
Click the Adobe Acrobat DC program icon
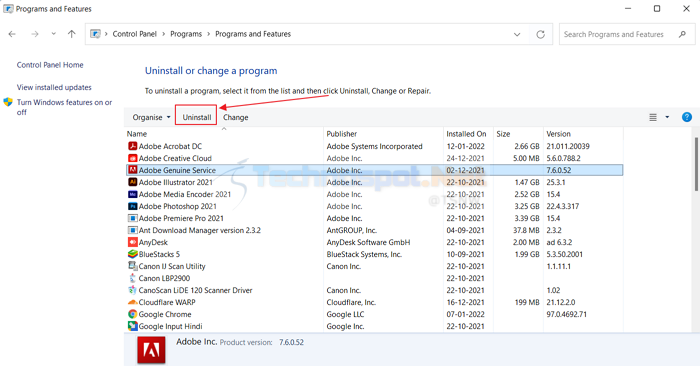click(132, 146)
